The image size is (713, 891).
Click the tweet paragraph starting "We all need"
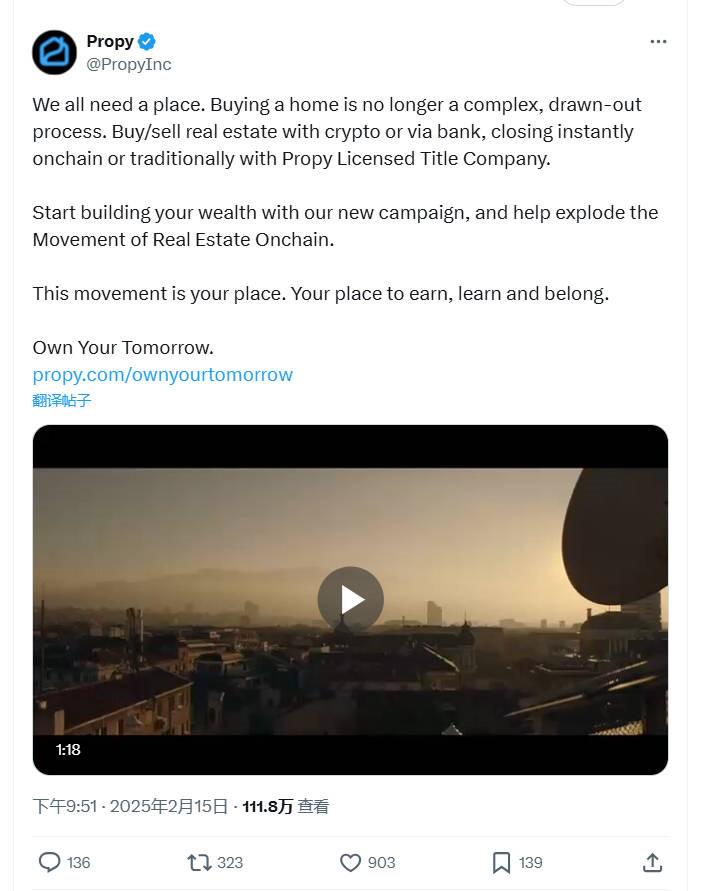coord(336,131)
